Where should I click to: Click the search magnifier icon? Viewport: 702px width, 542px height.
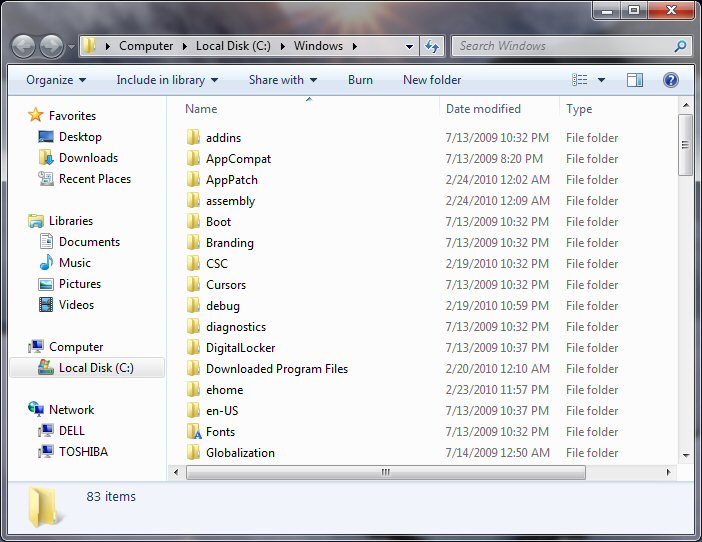680,46
